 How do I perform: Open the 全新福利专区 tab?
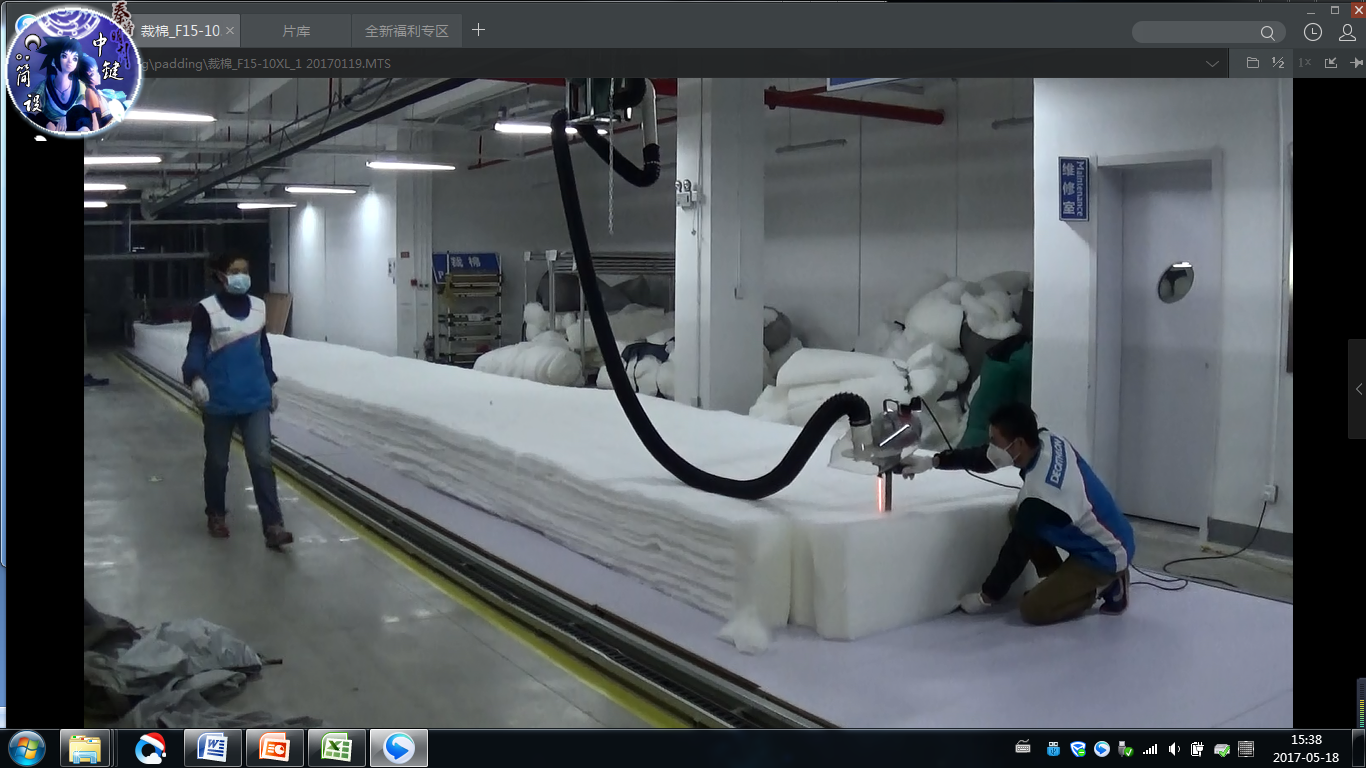(406, 31)
